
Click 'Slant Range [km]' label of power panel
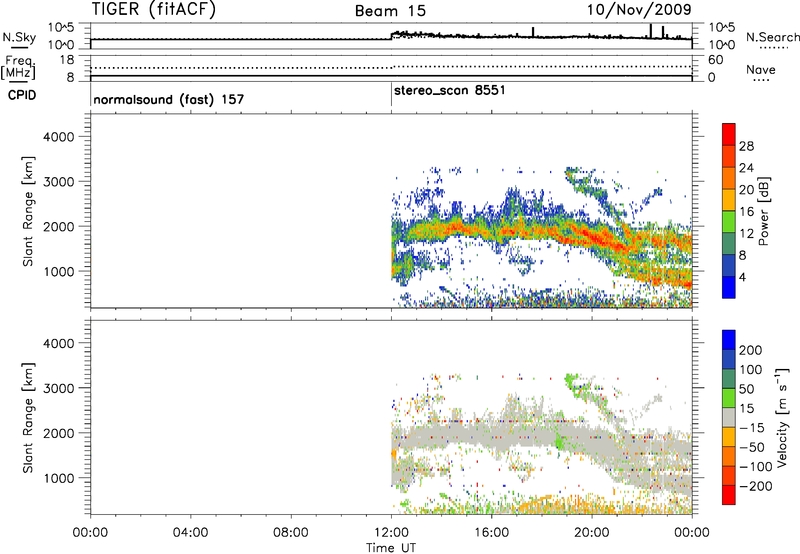28,211
